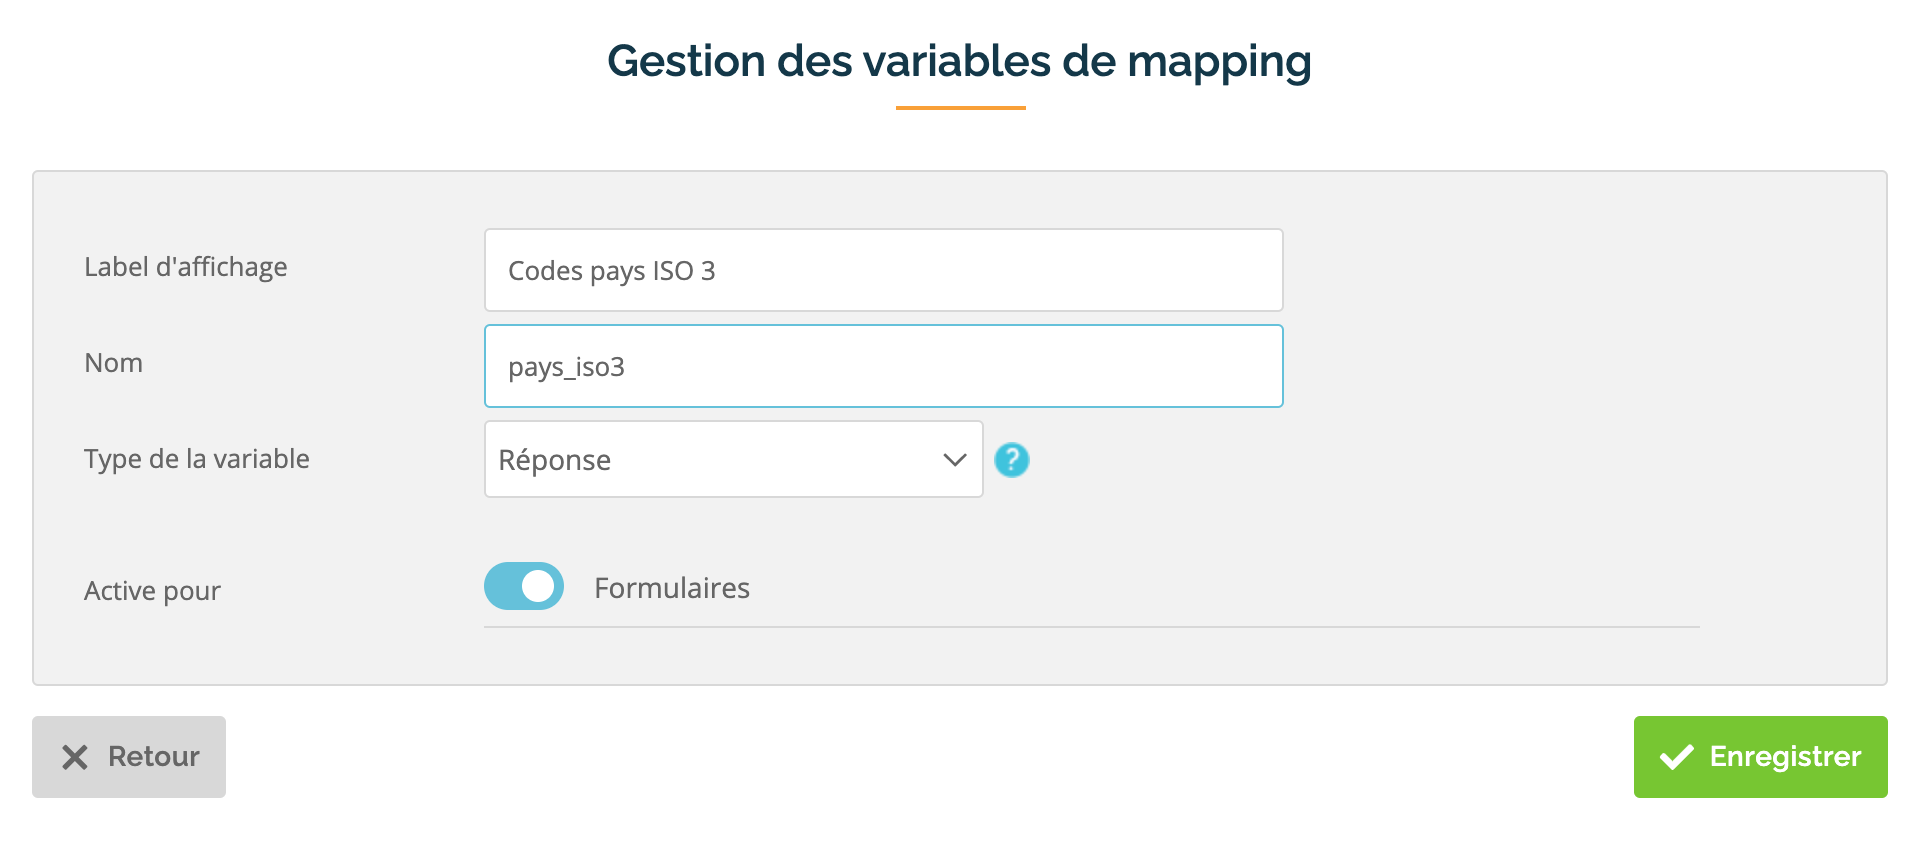Image resolution: width=1918 pixels, height=844 pixels.
Task: Click the Formulaires label next to switch
Action: pyautogui.click(x=672, y=588)
